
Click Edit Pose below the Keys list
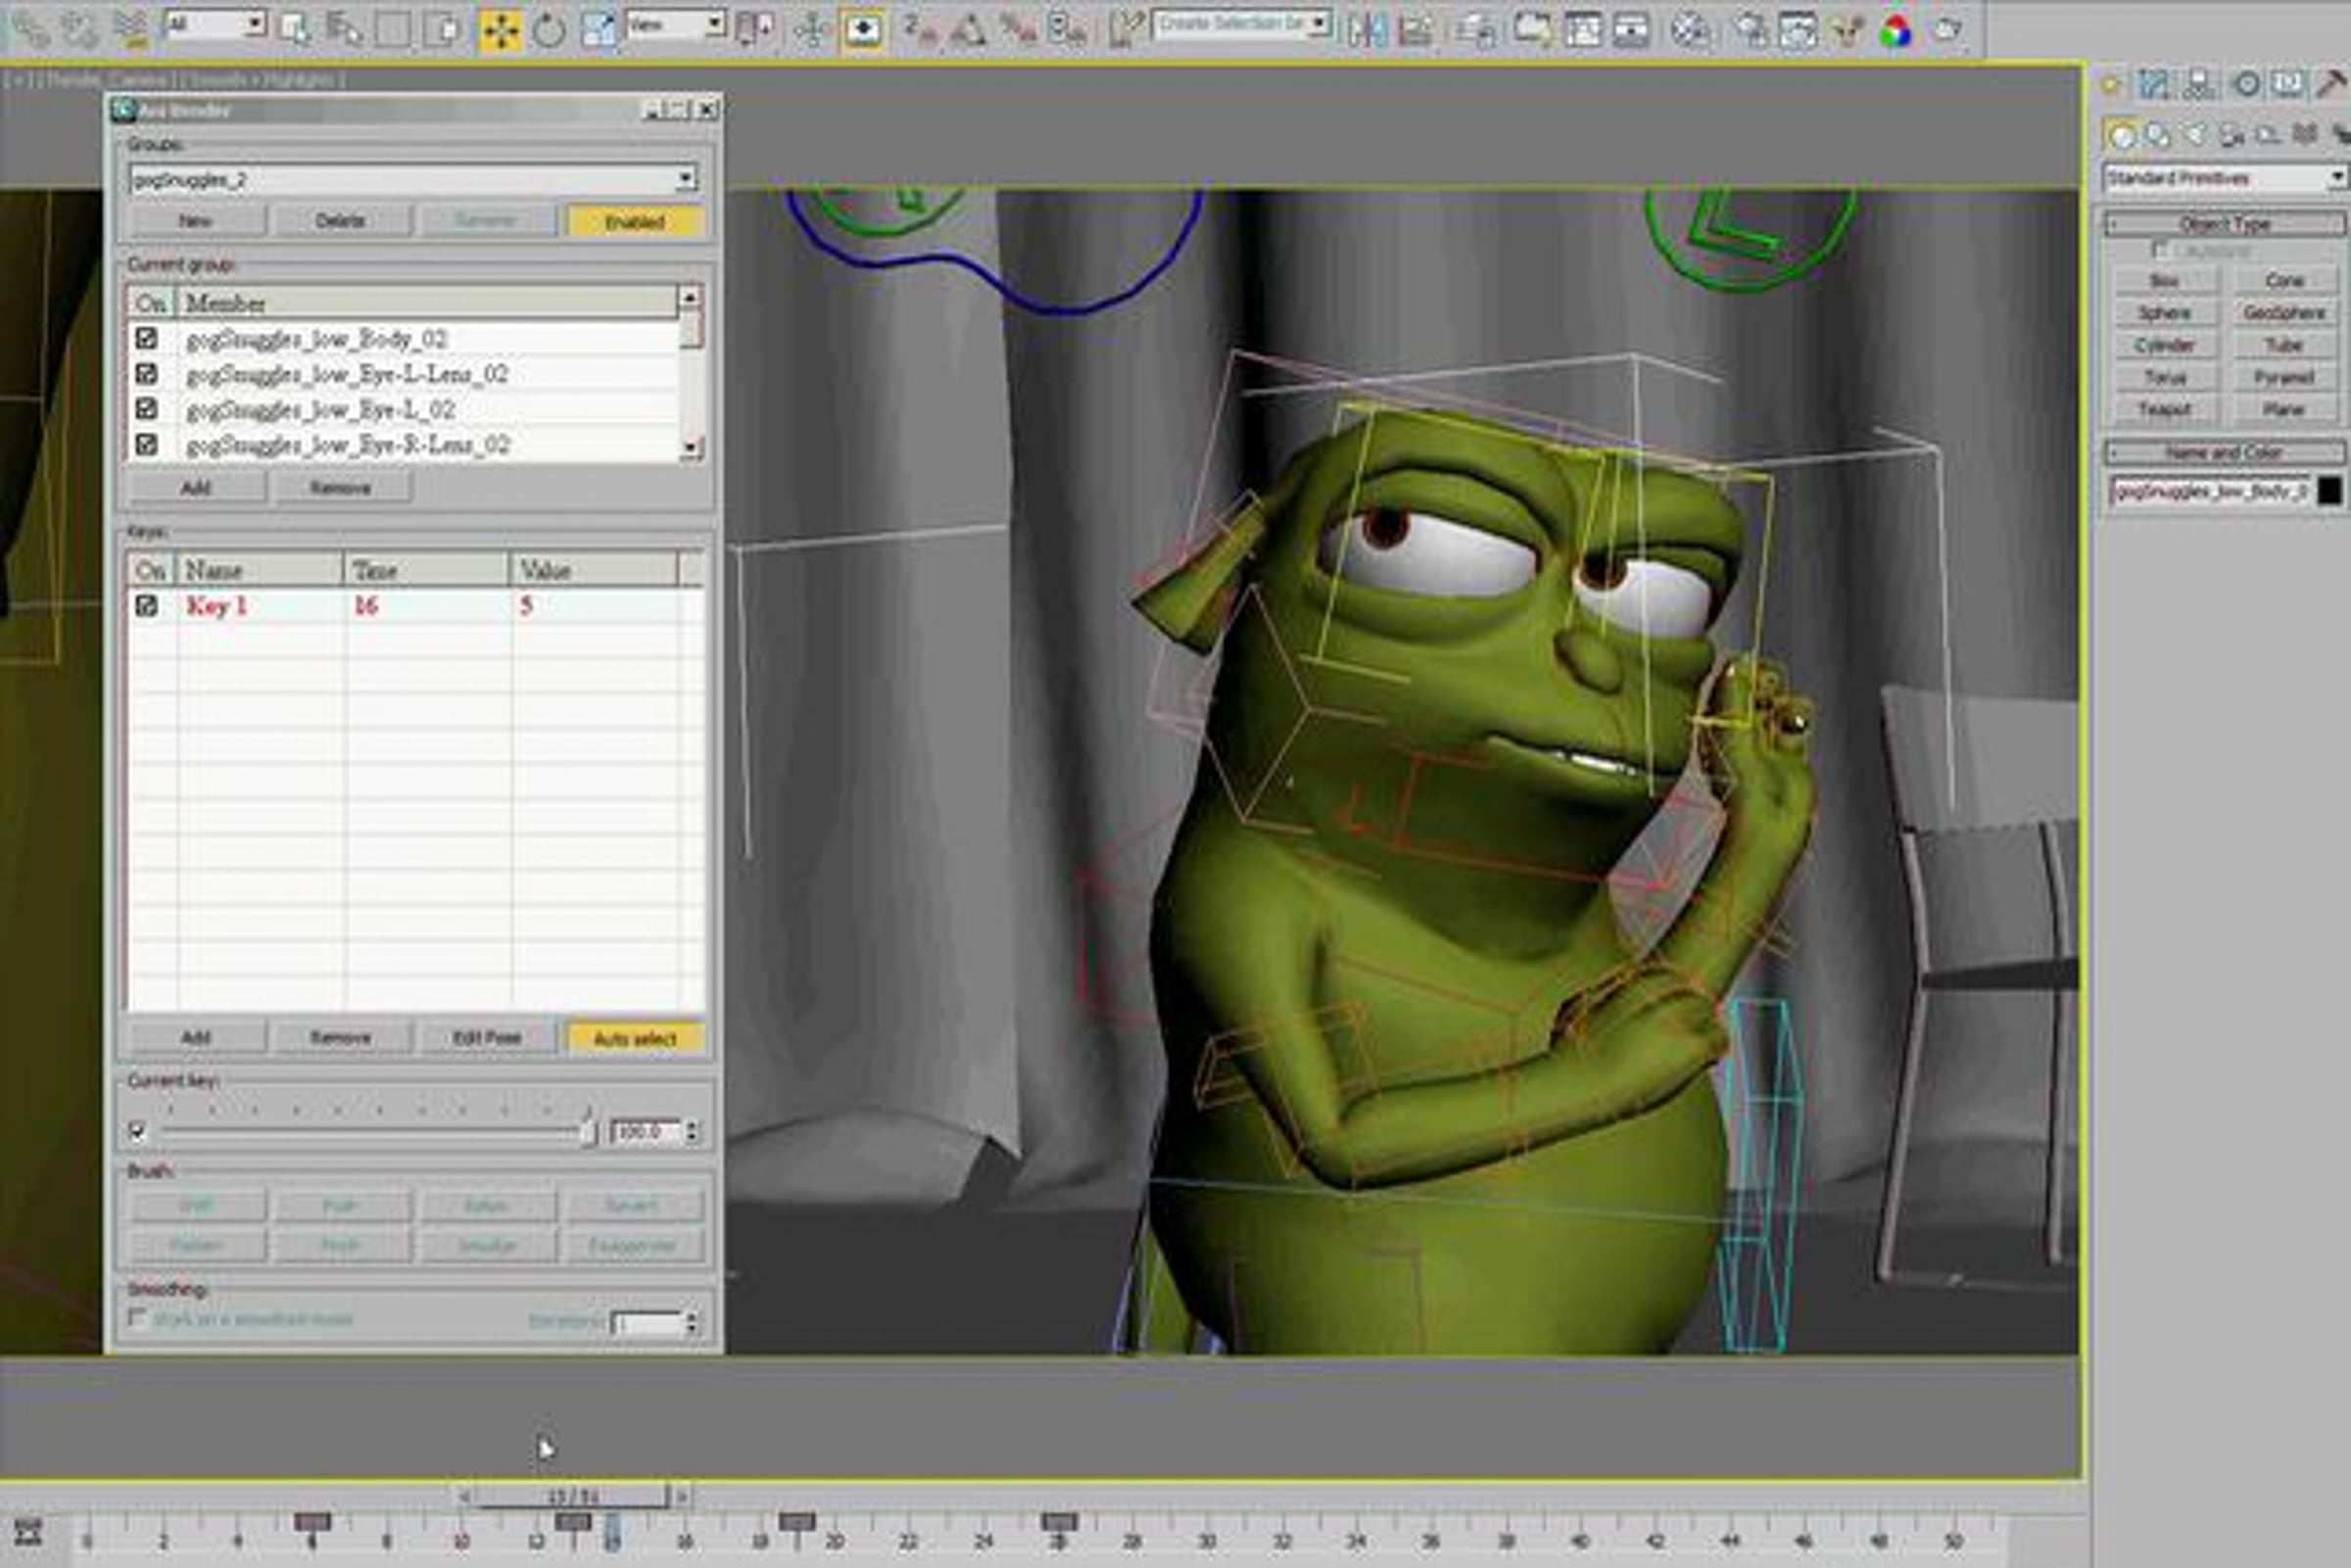[487, 1038]
